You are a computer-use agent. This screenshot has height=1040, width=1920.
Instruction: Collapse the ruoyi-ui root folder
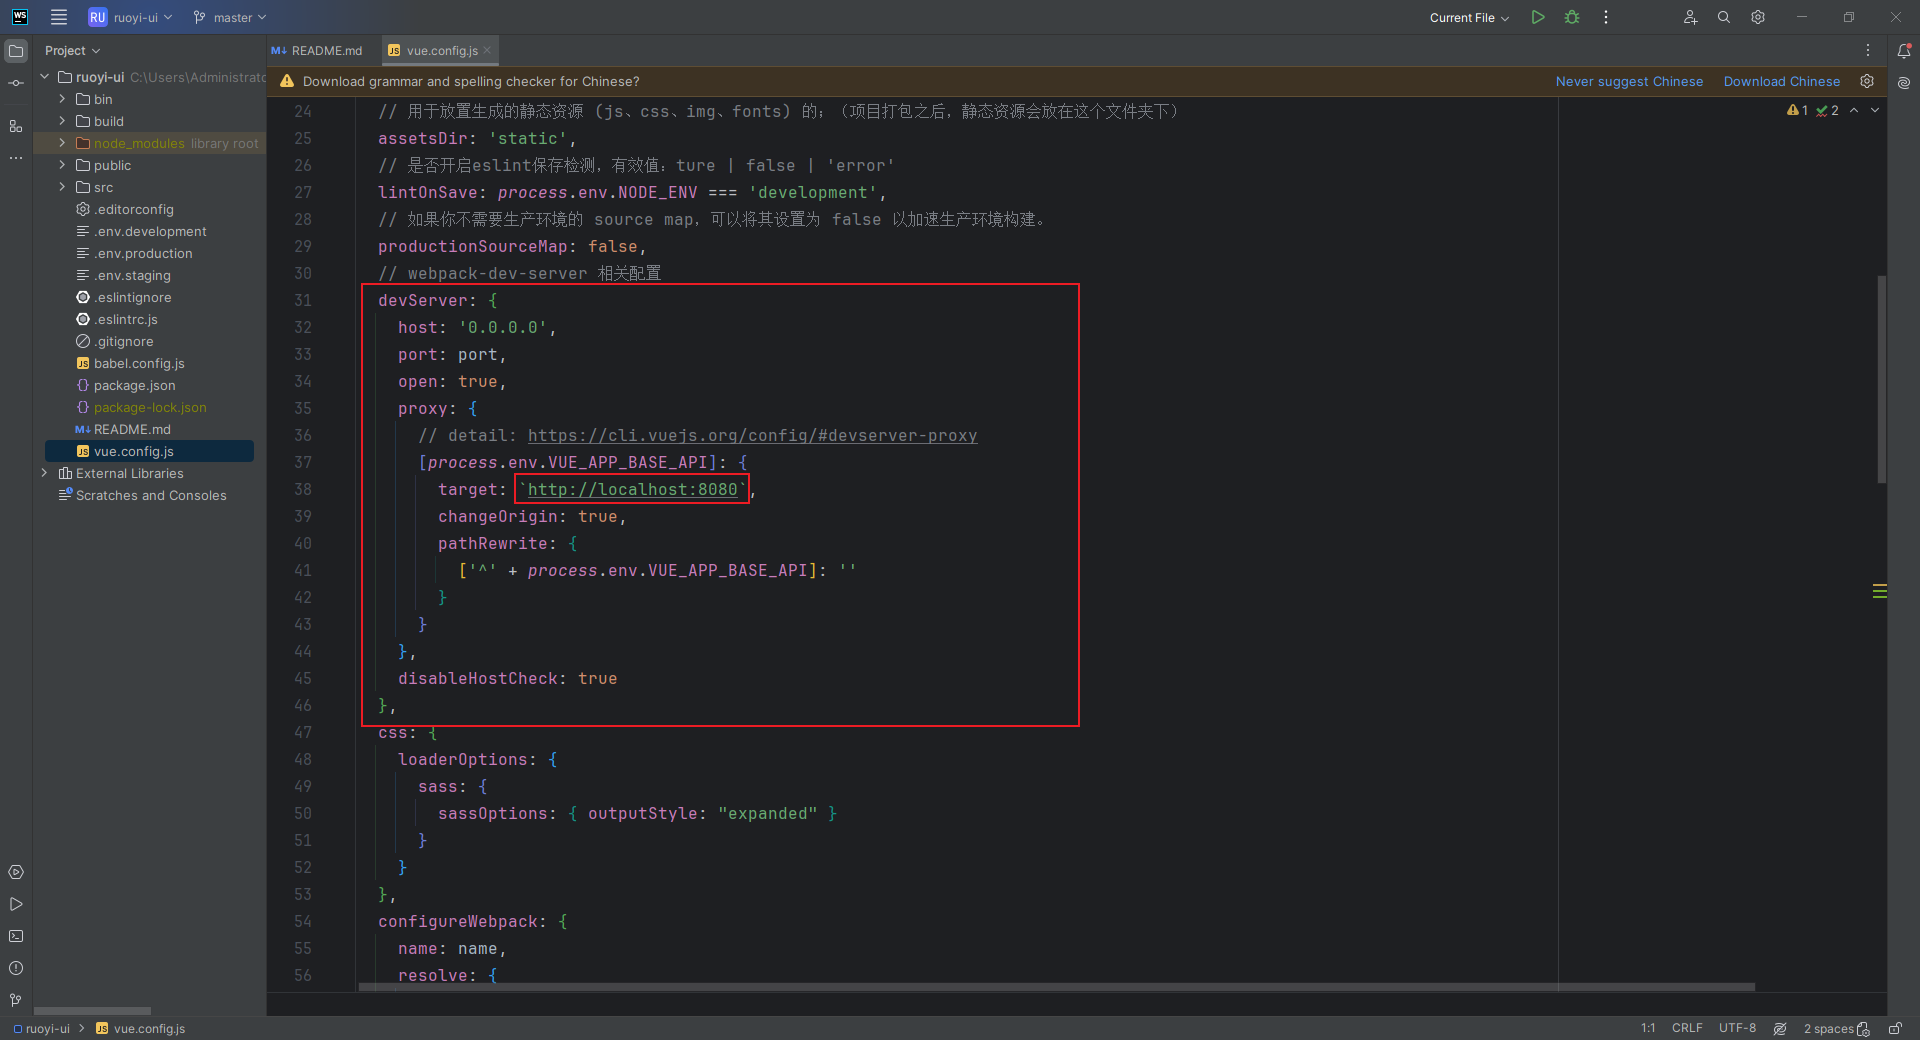pos(44,77)
